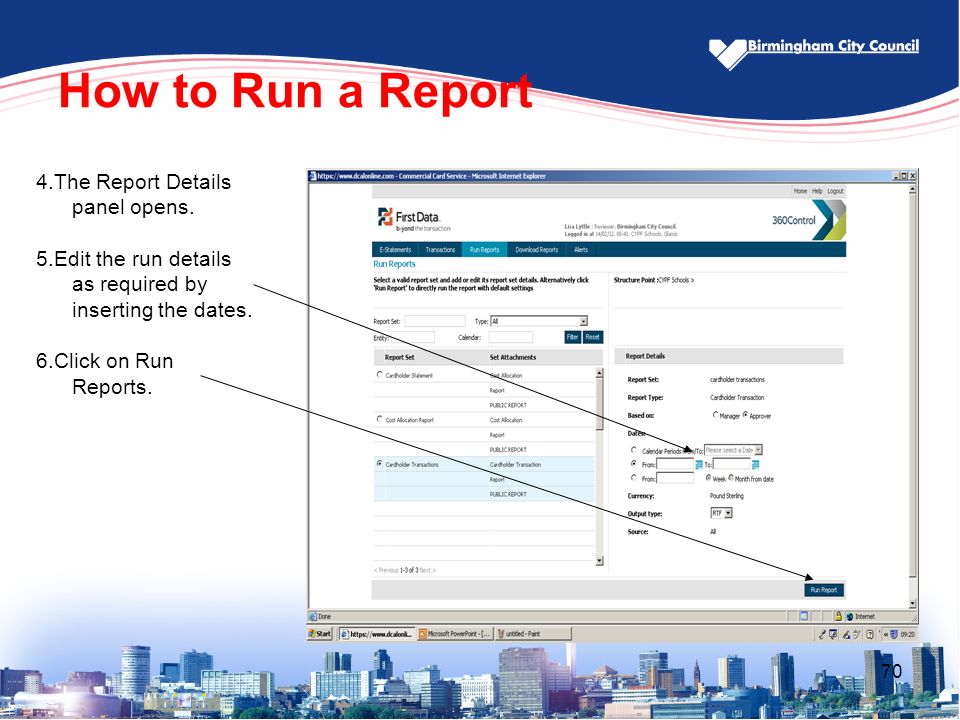Open the calendar icon beside the From date field

[x=699, y=465]
